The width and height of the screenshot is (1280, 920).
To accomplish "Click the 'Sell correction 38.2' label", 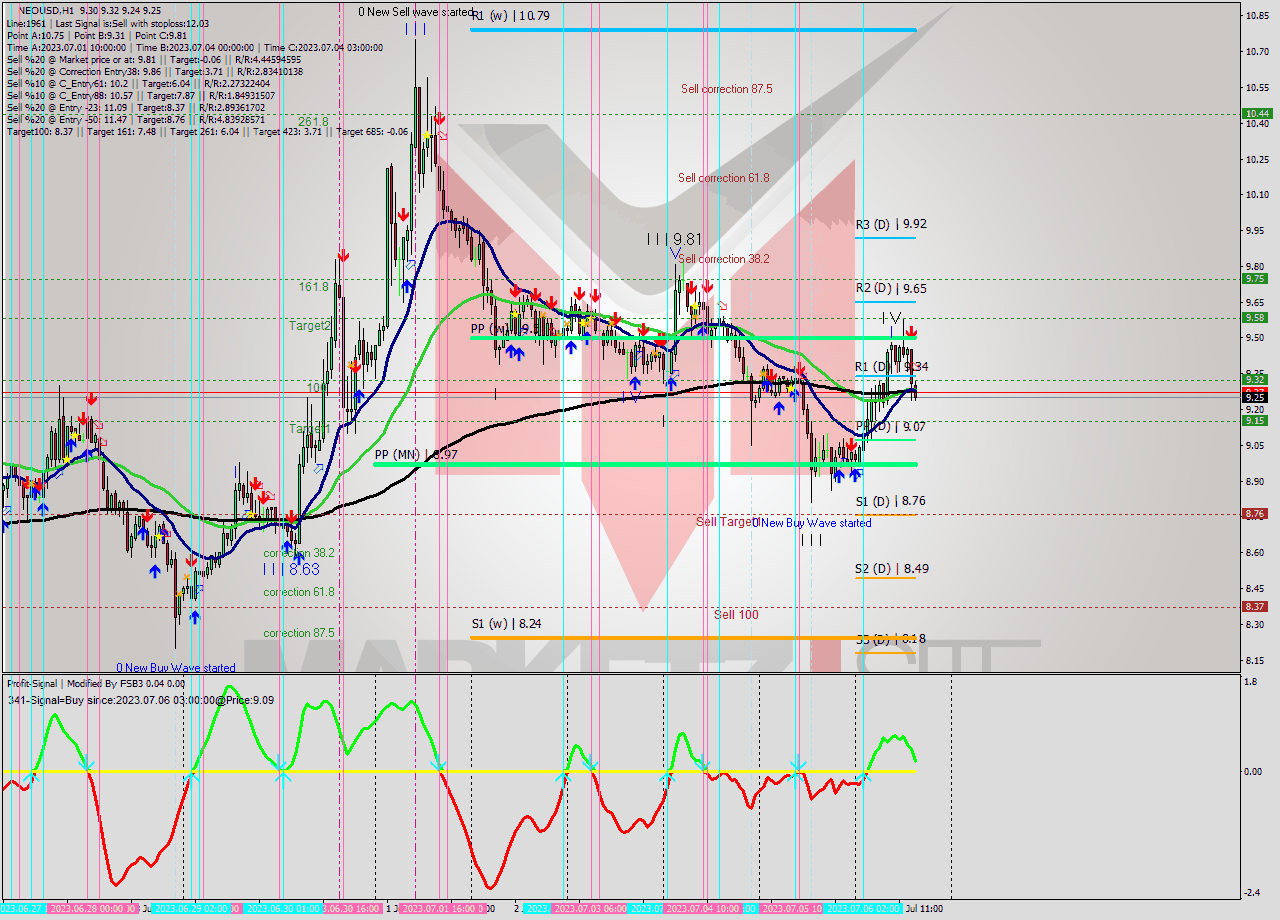I will pos(724,259).
